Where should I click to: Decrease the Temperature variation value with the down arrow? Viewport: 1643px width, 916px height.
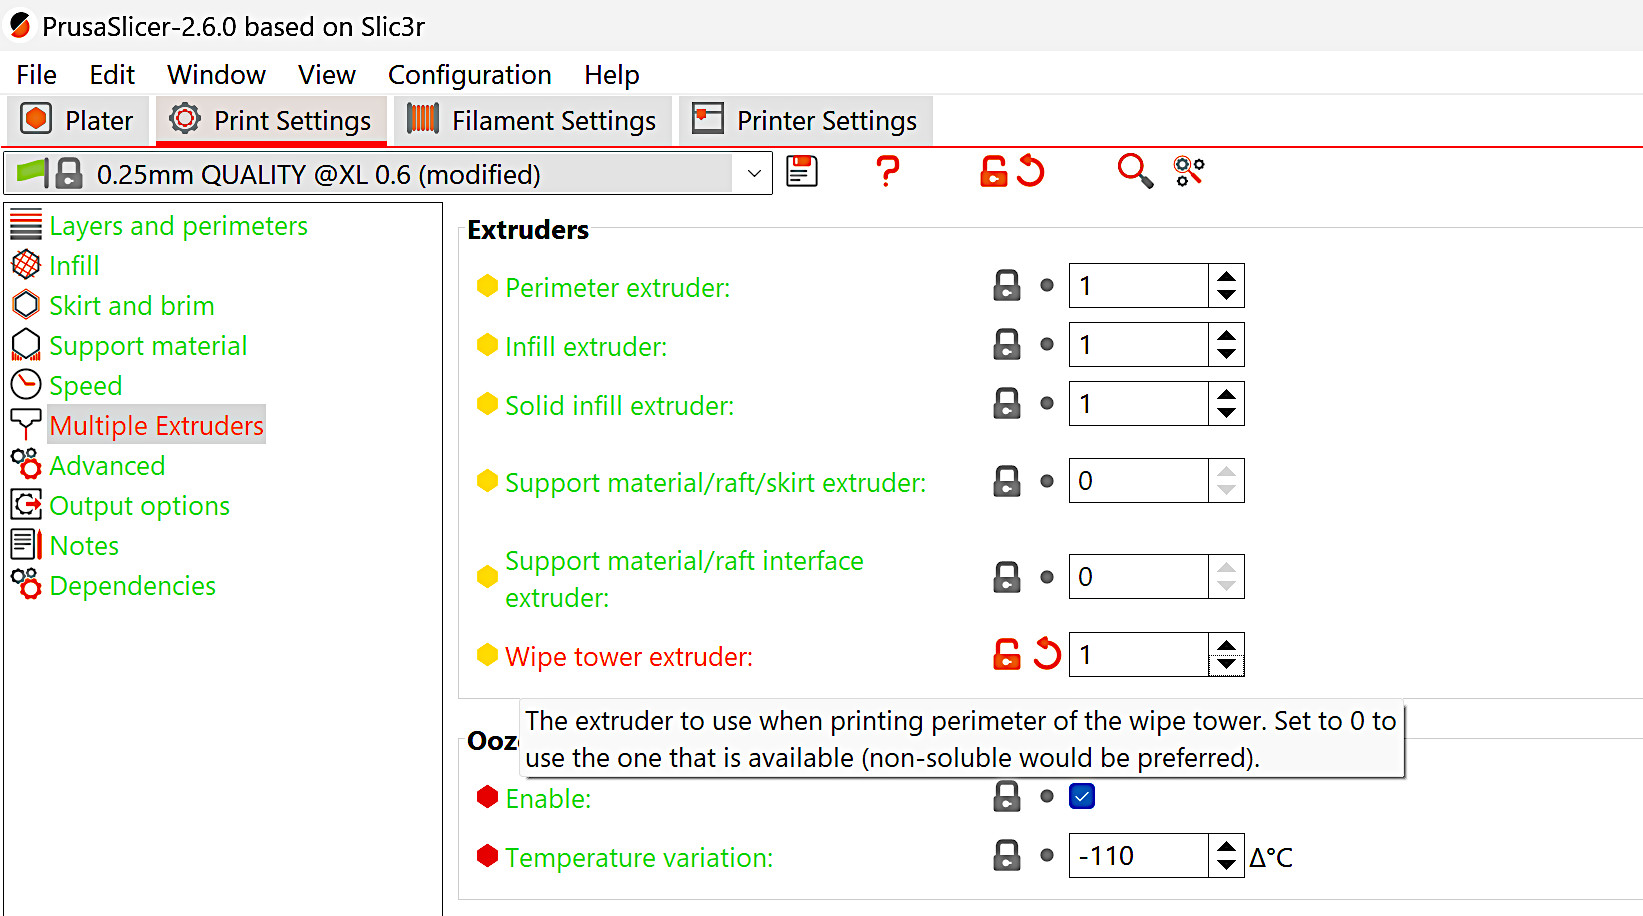pos(1226,866)
